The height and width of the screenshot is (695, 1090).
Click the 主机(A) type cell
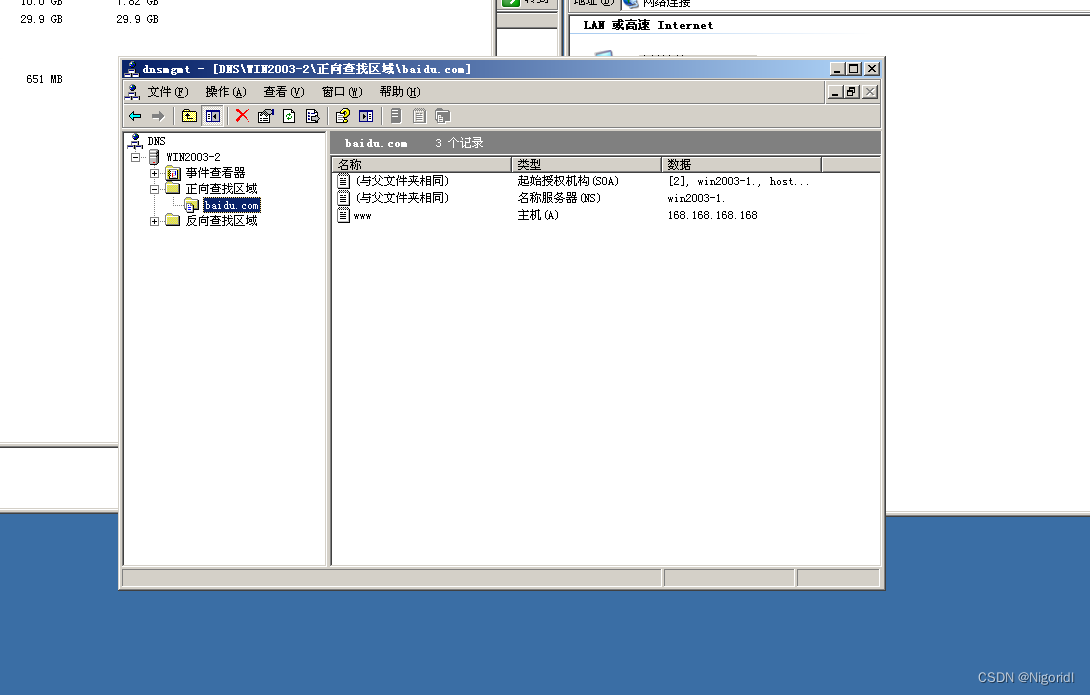pos(538,215)
